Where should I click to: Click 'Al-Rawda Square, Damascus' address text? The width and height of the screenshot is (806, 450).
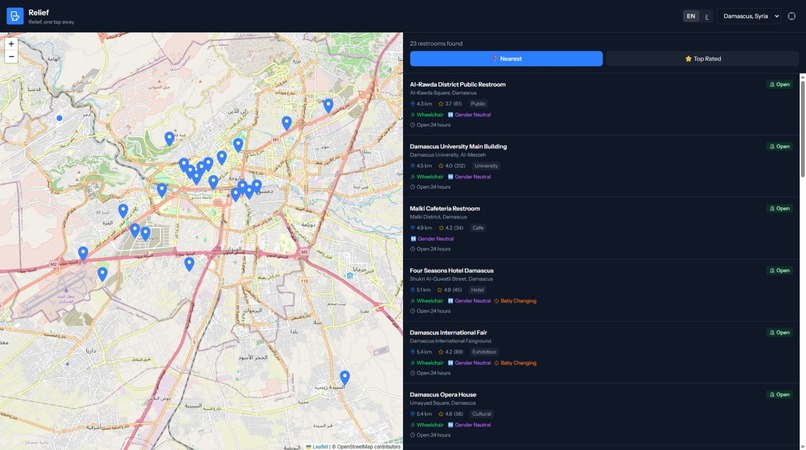[443, 93]
